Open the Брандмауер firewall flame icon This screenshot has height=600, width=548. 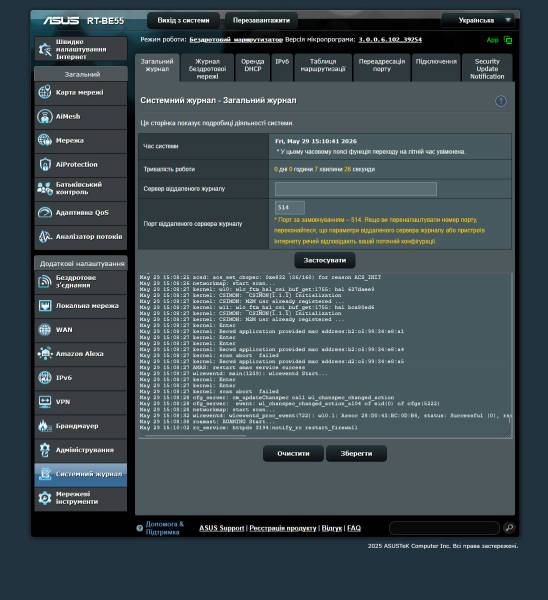coord(45,426)
